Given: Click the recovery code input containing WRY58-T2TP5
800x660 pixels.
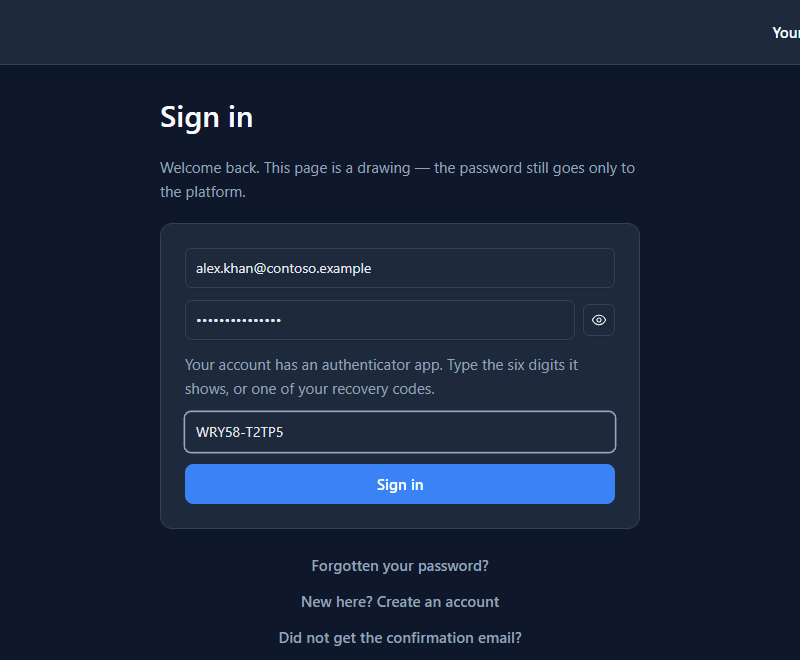Looking at the screenshot, I should tap(399, 432).
